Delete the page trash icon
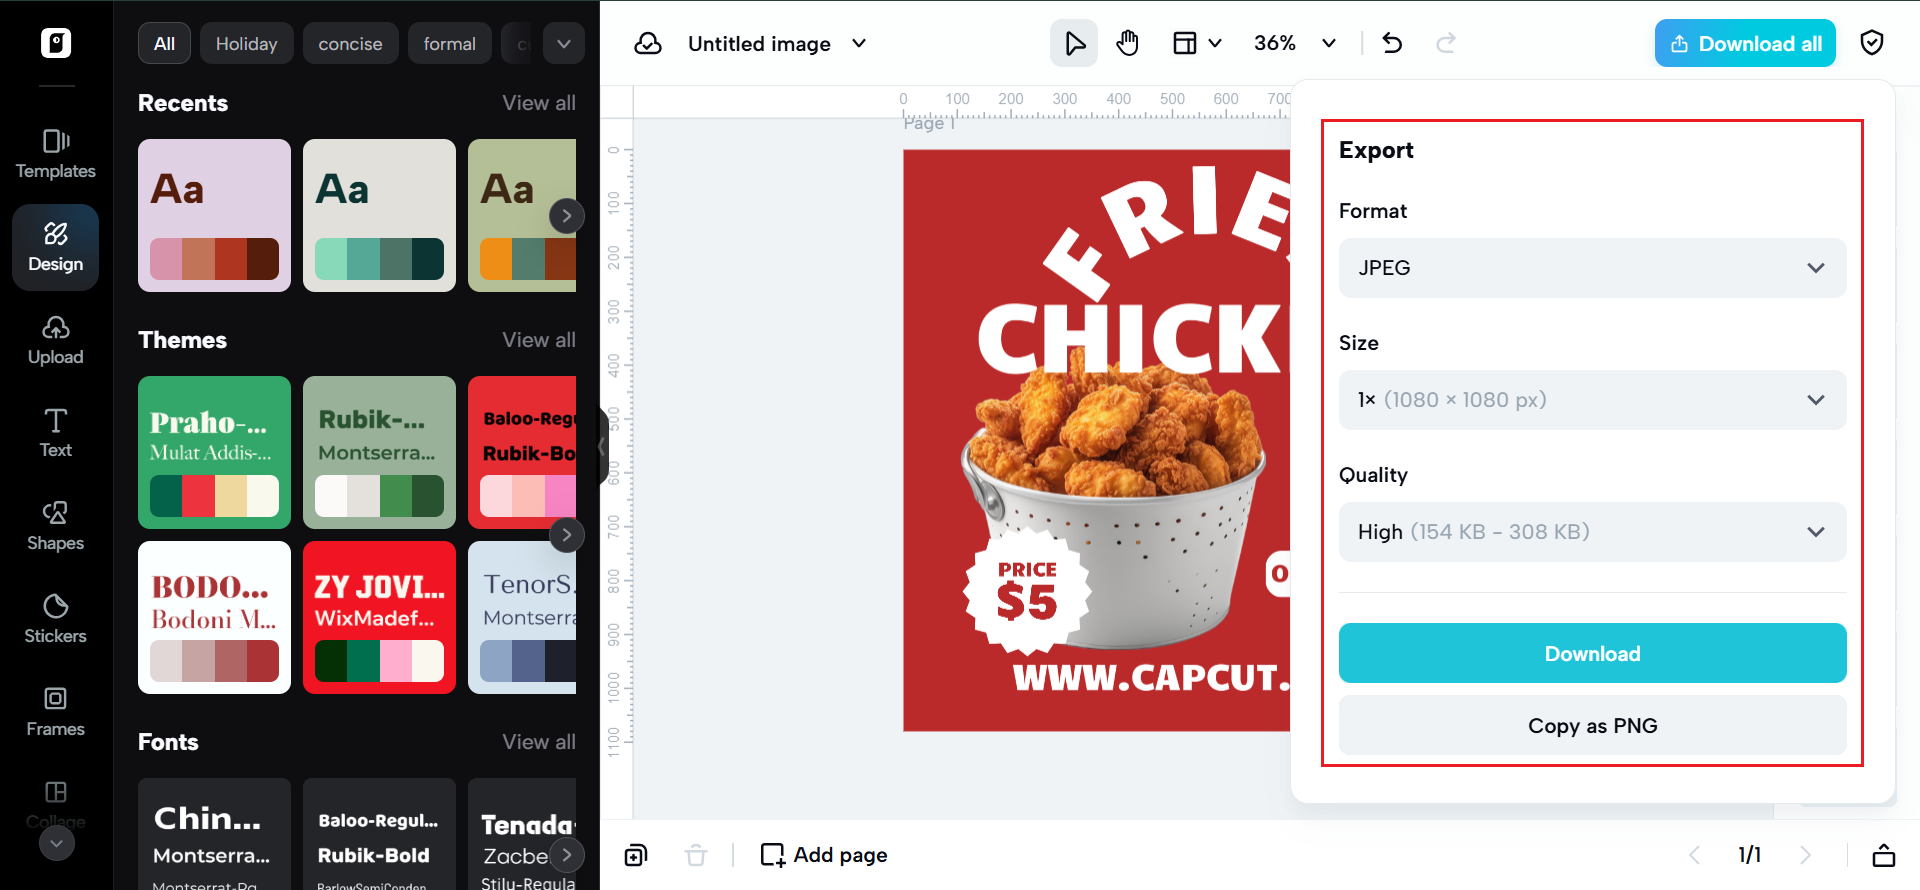Screen dimensions: 1920x890 tap(696, 855)
